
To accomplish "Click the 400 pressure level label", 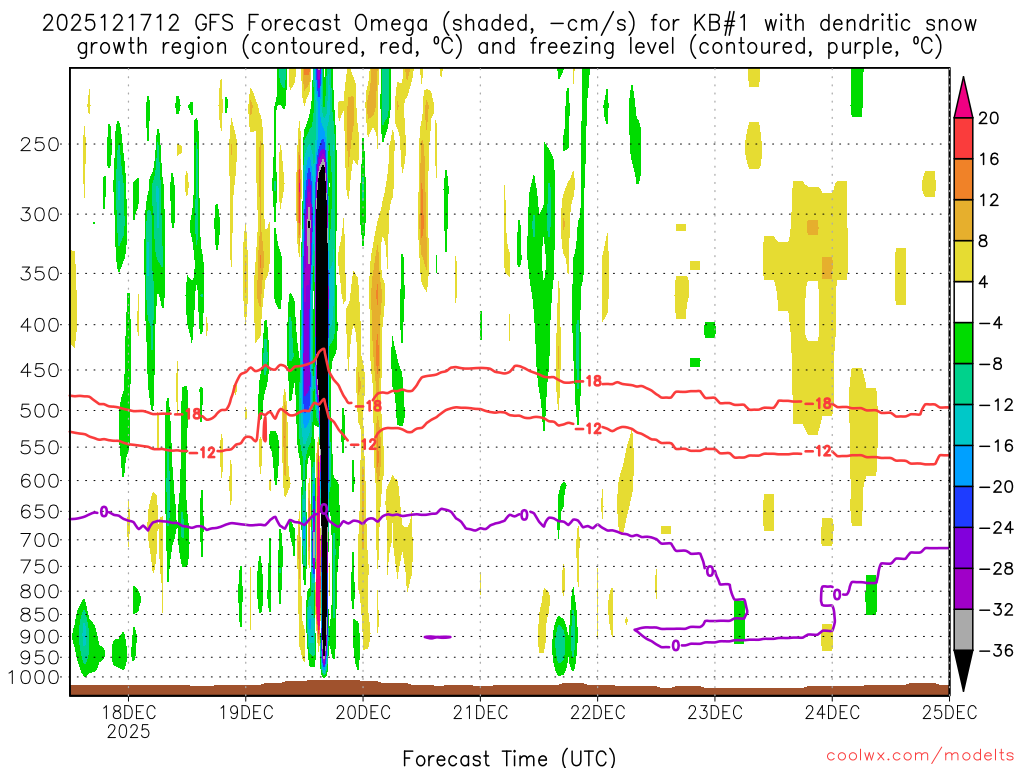I will tap(40, 325).
